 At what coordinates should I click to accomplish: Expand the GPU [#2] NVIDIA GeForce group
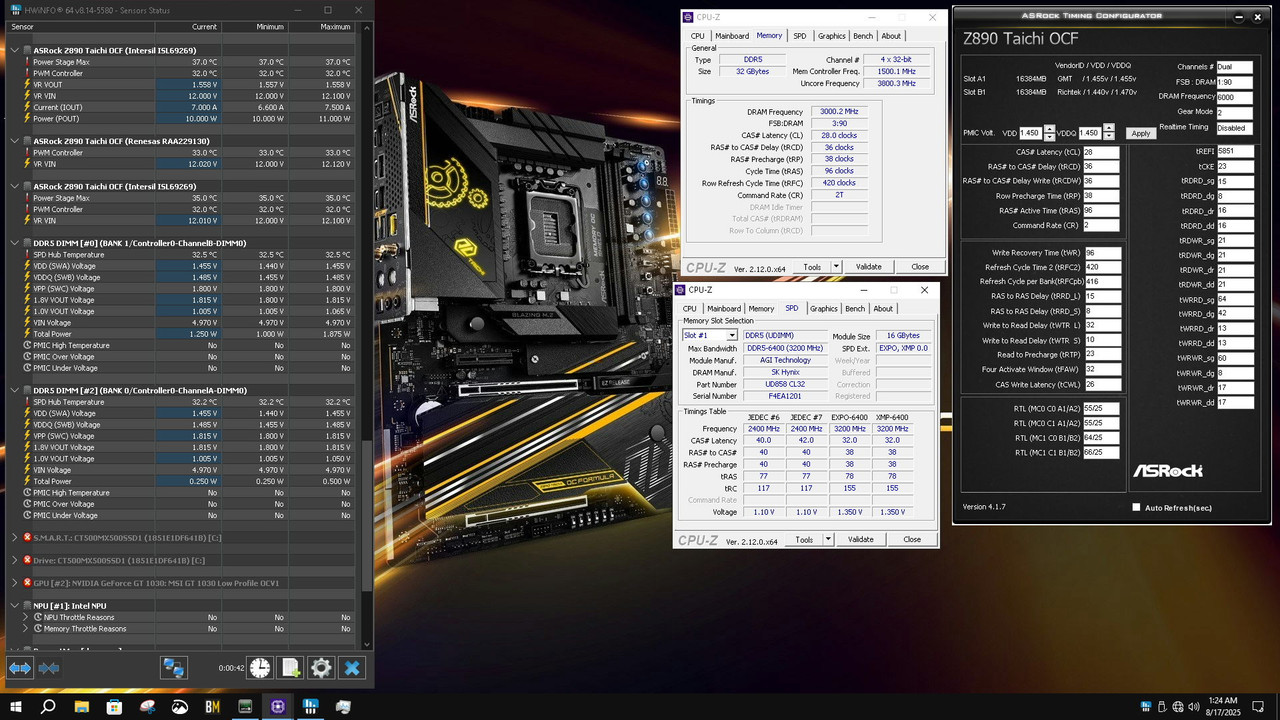click(x=14, y=583)
